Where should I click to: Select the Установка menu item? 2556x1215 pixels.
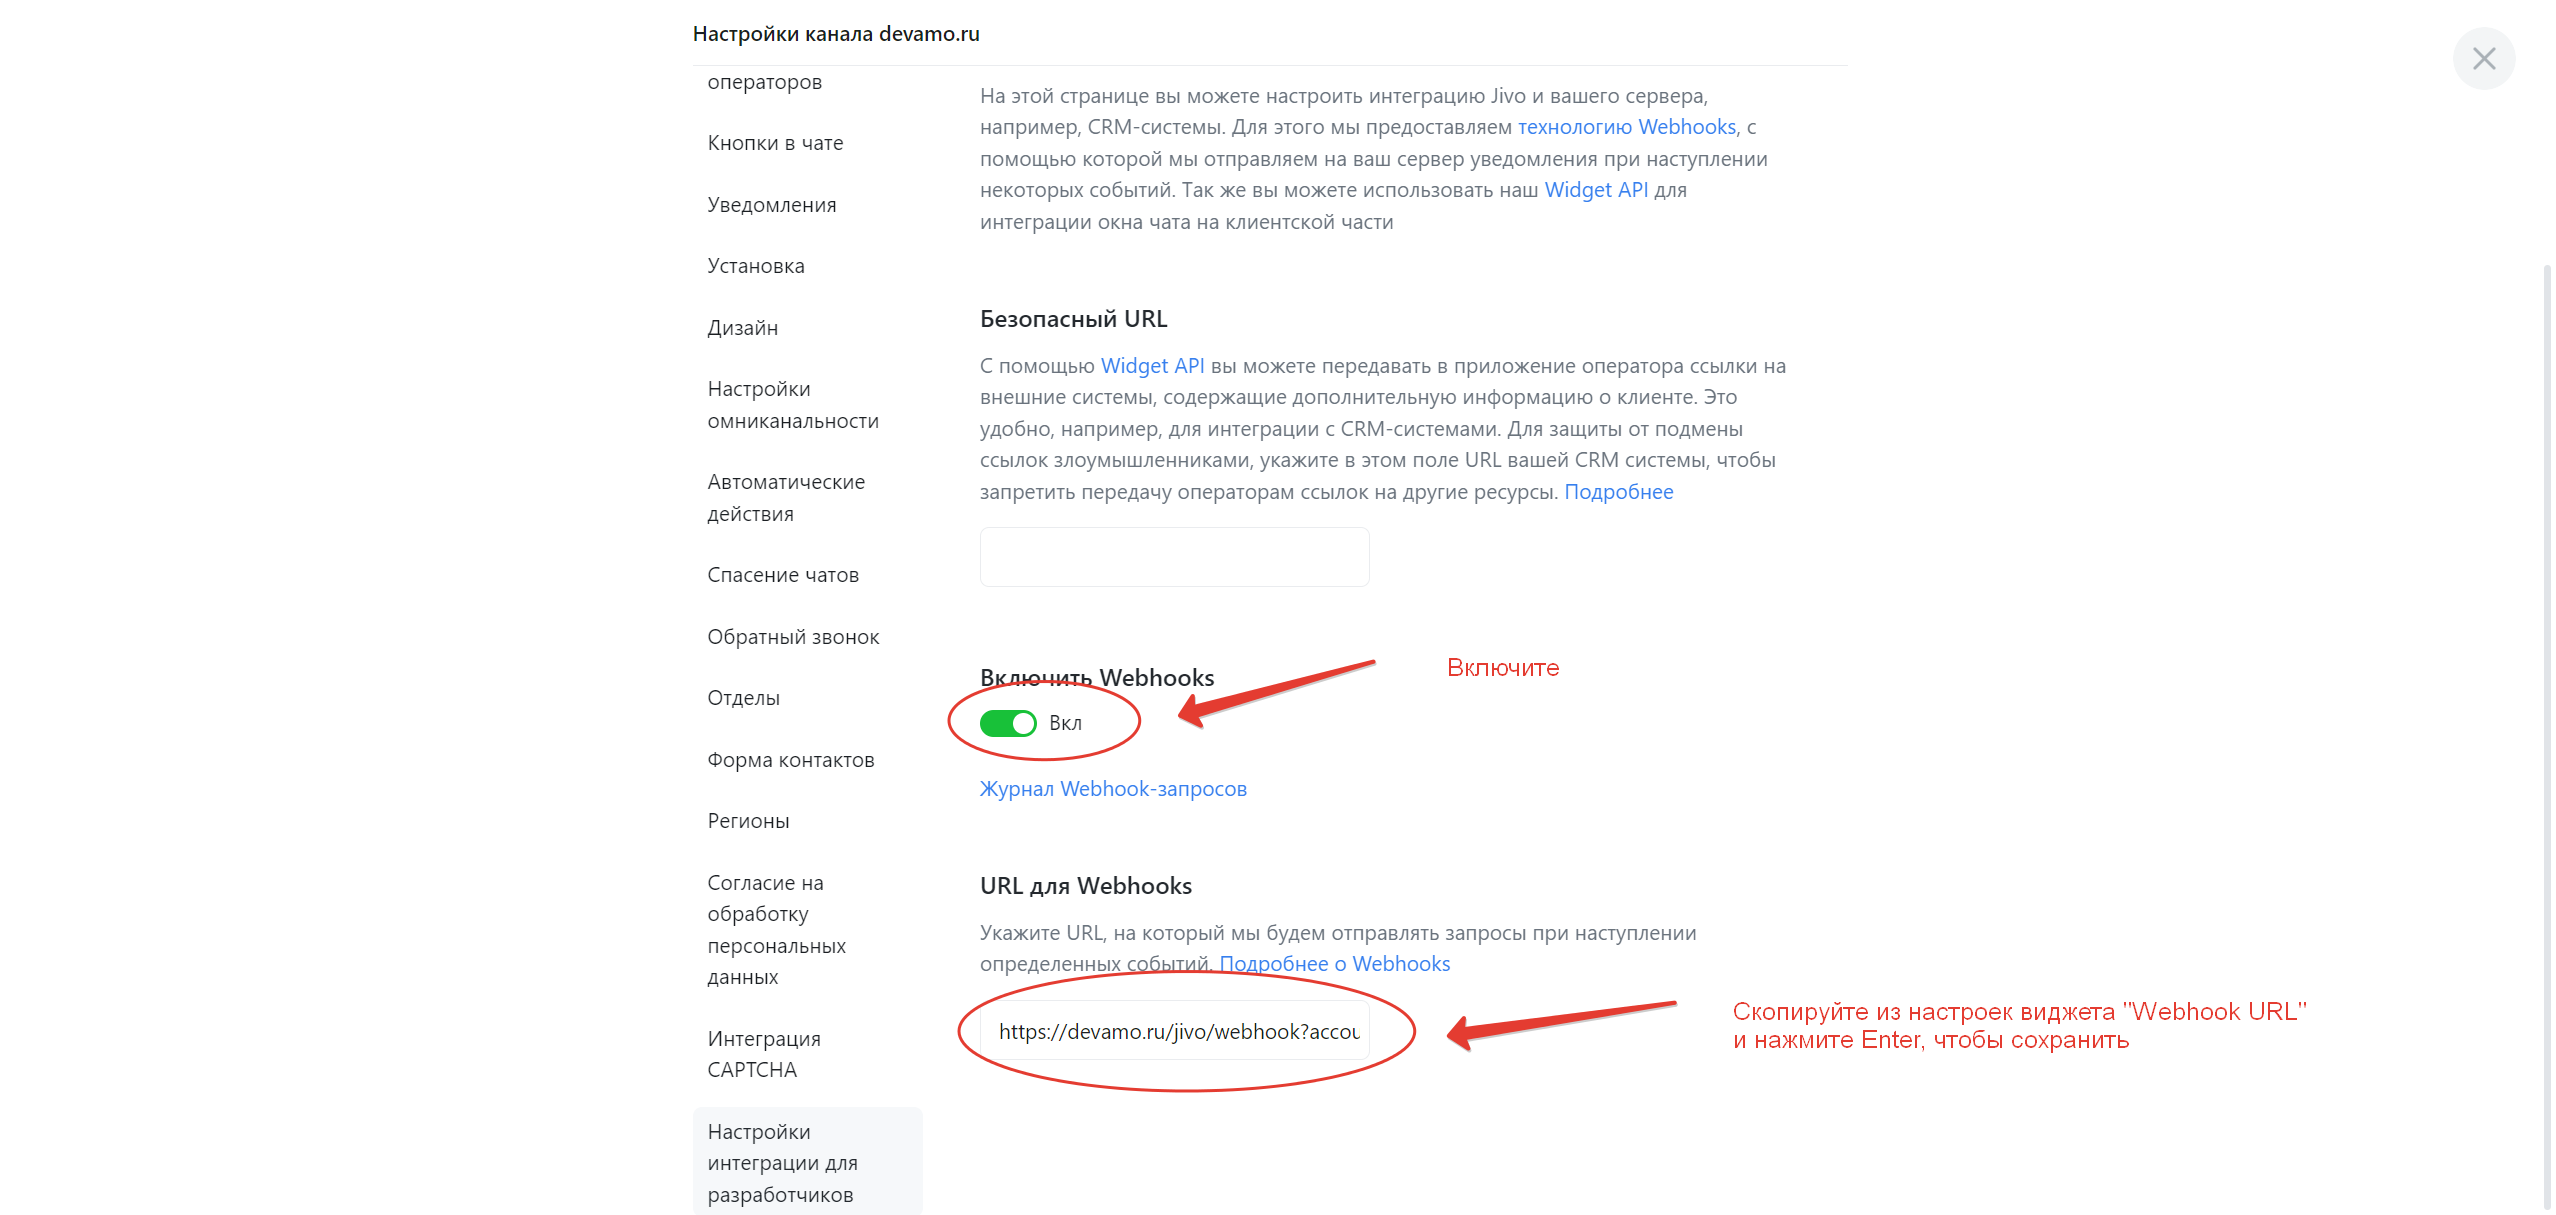point(756,265)
